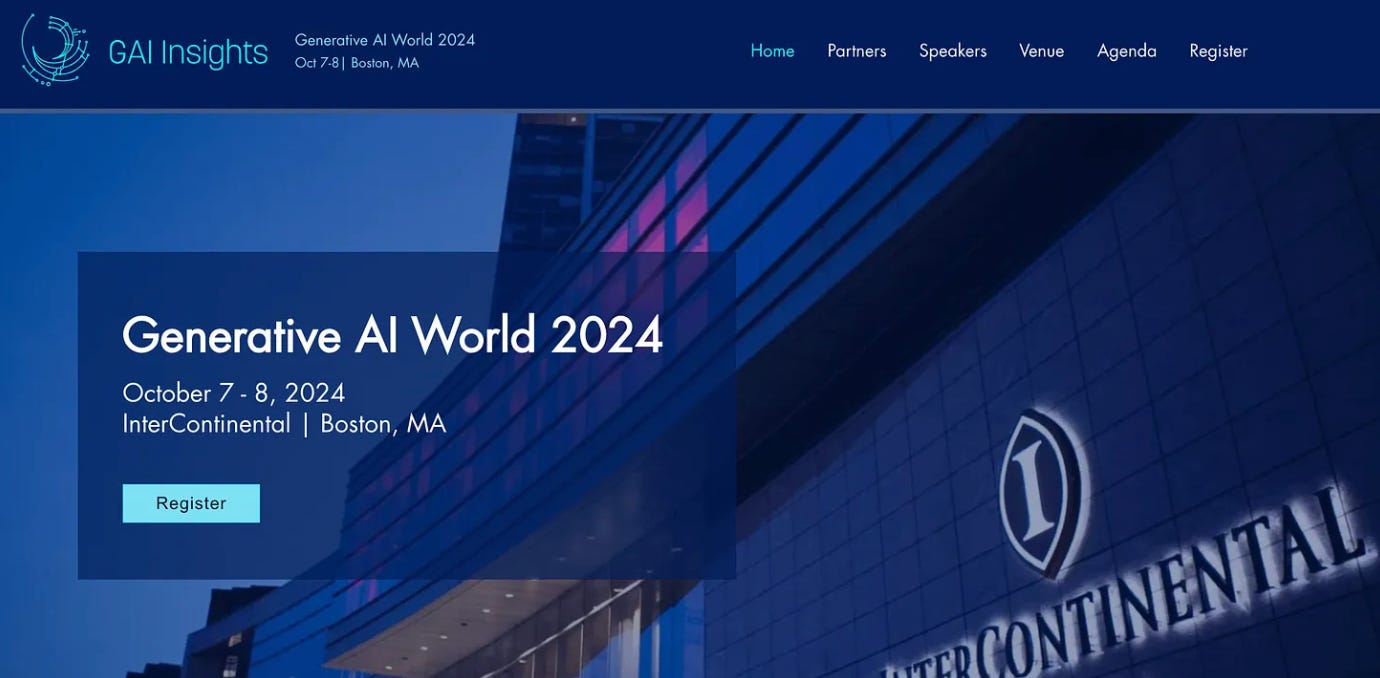Image resolution: width=1380 pixels, height=678 pixels.
Task: Click header text 'Oct 7-8| Boston, MA'
Action: point(357,63)
